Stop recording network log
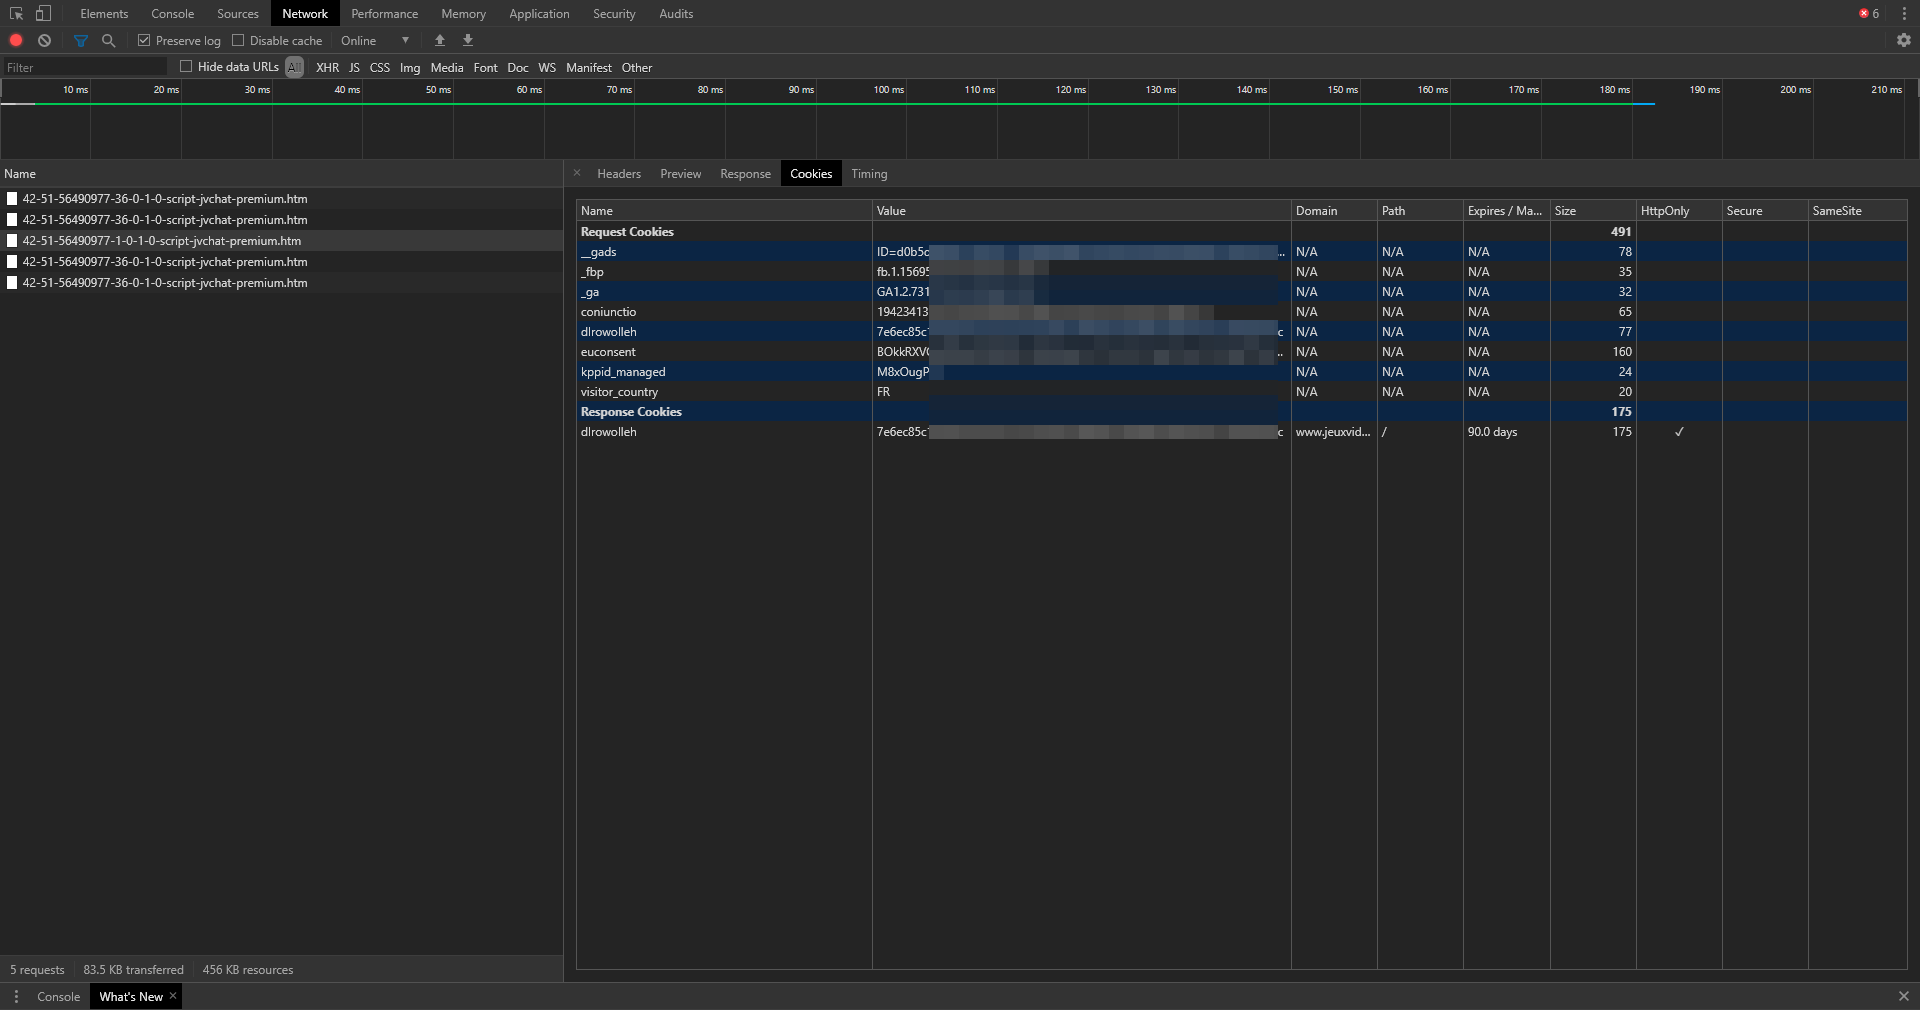 point(16,41)
